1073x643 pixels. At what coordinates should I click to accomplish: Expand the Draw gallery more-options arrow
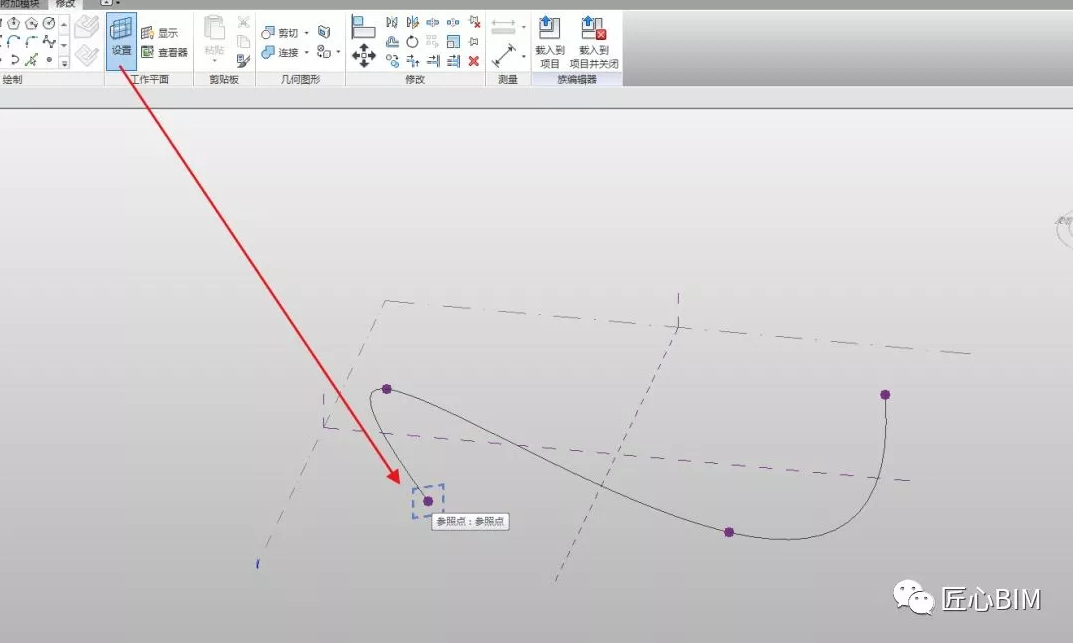[x=64, y=63]
